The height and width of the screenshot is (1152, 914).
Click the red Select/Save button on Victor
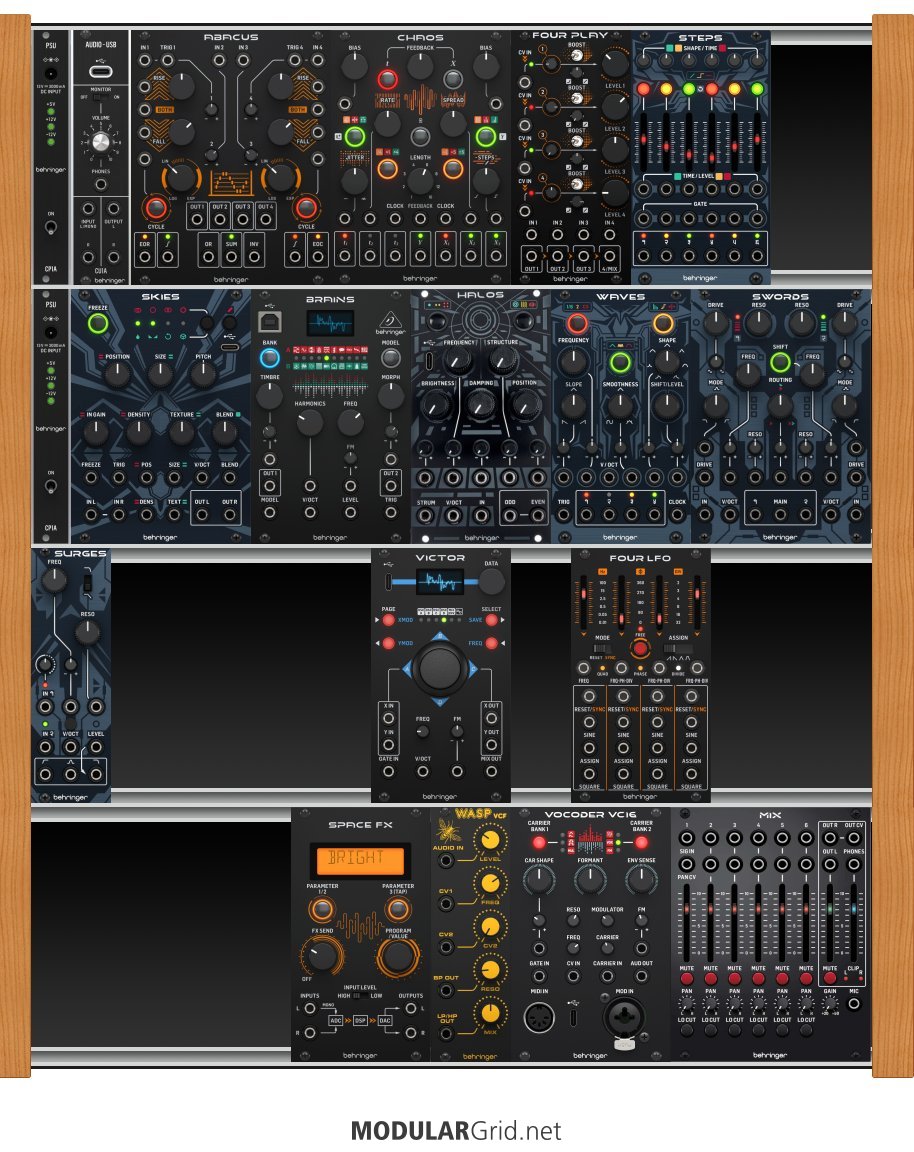(x=492, y=620)
